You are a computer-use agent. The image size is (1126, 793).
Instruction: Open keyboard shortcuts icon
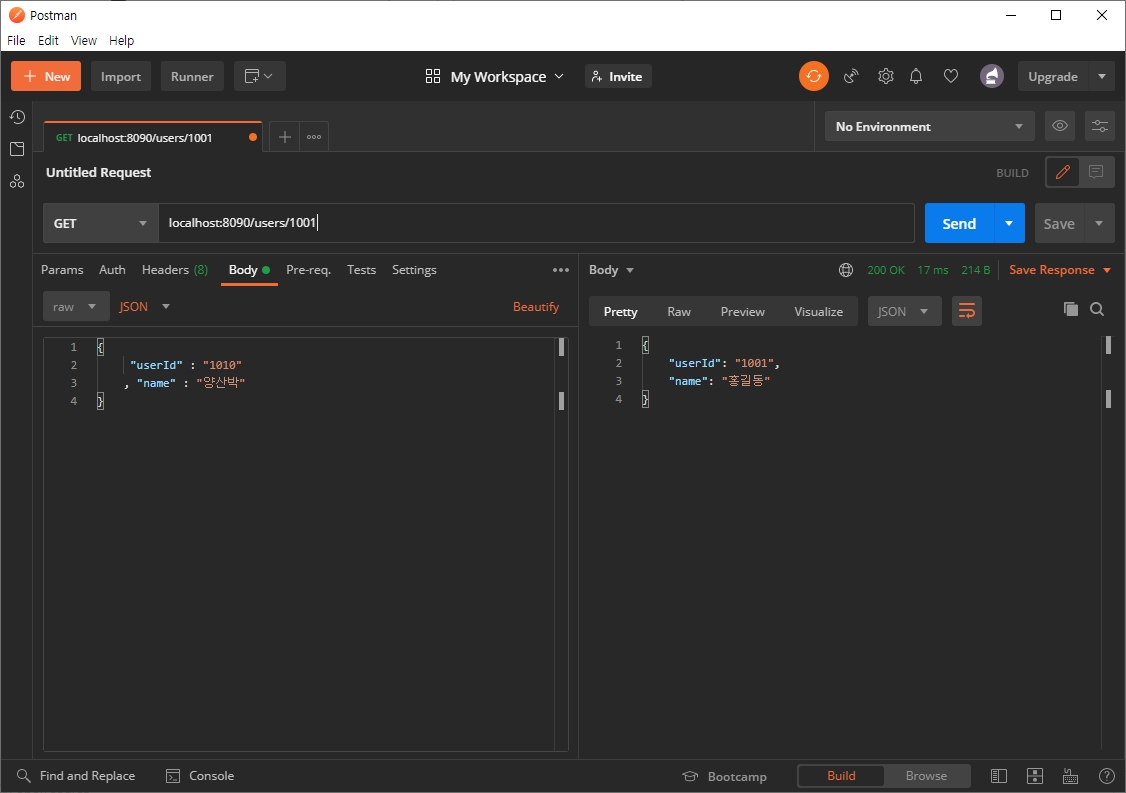[1070, 776]
